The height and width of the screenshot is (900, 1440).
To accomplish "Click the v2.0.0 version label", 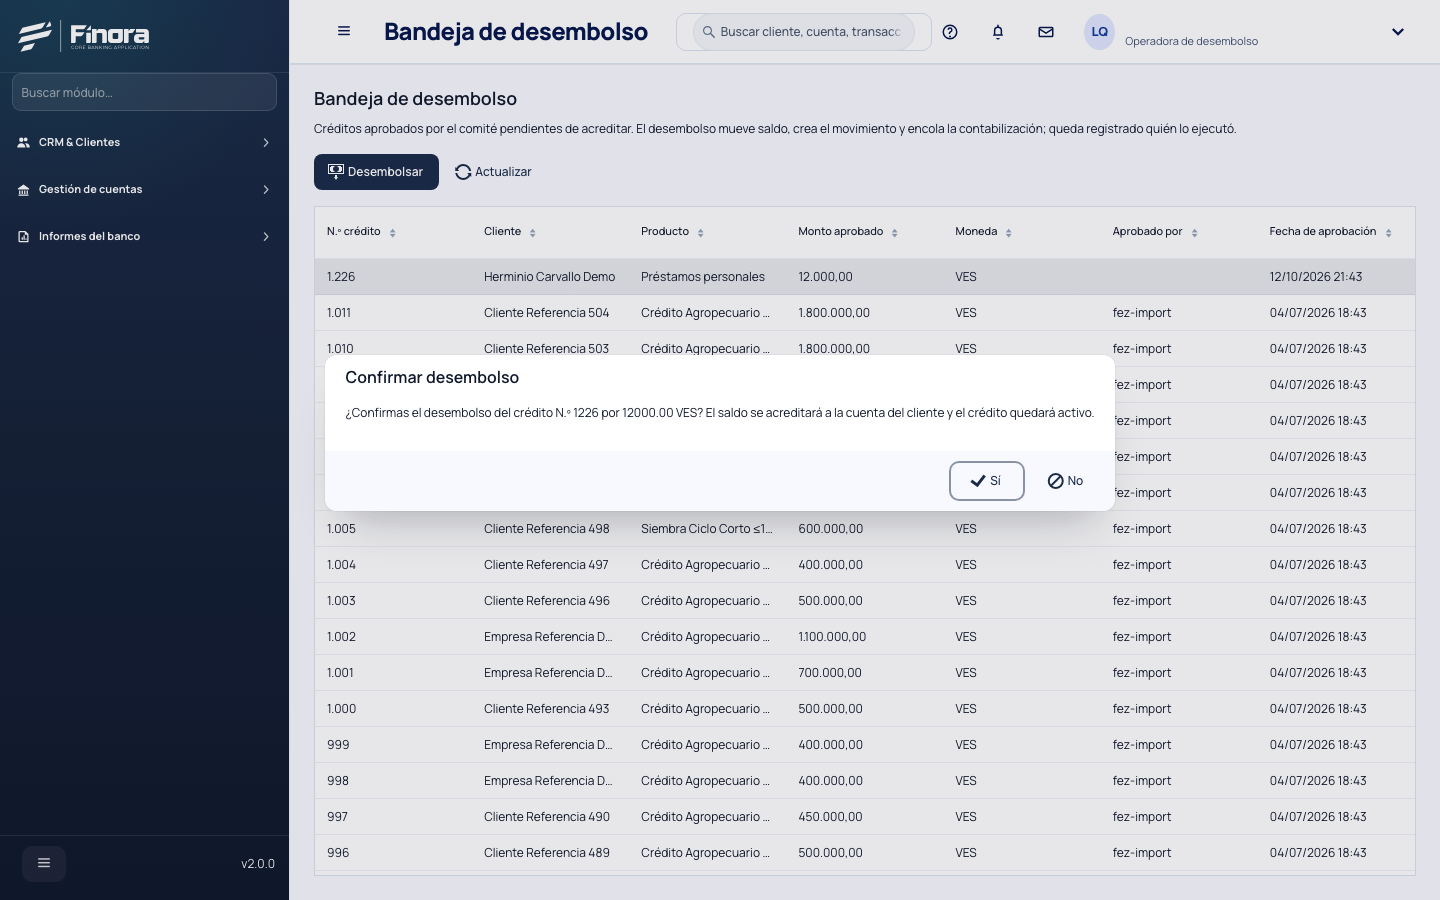I will (258, 864).
